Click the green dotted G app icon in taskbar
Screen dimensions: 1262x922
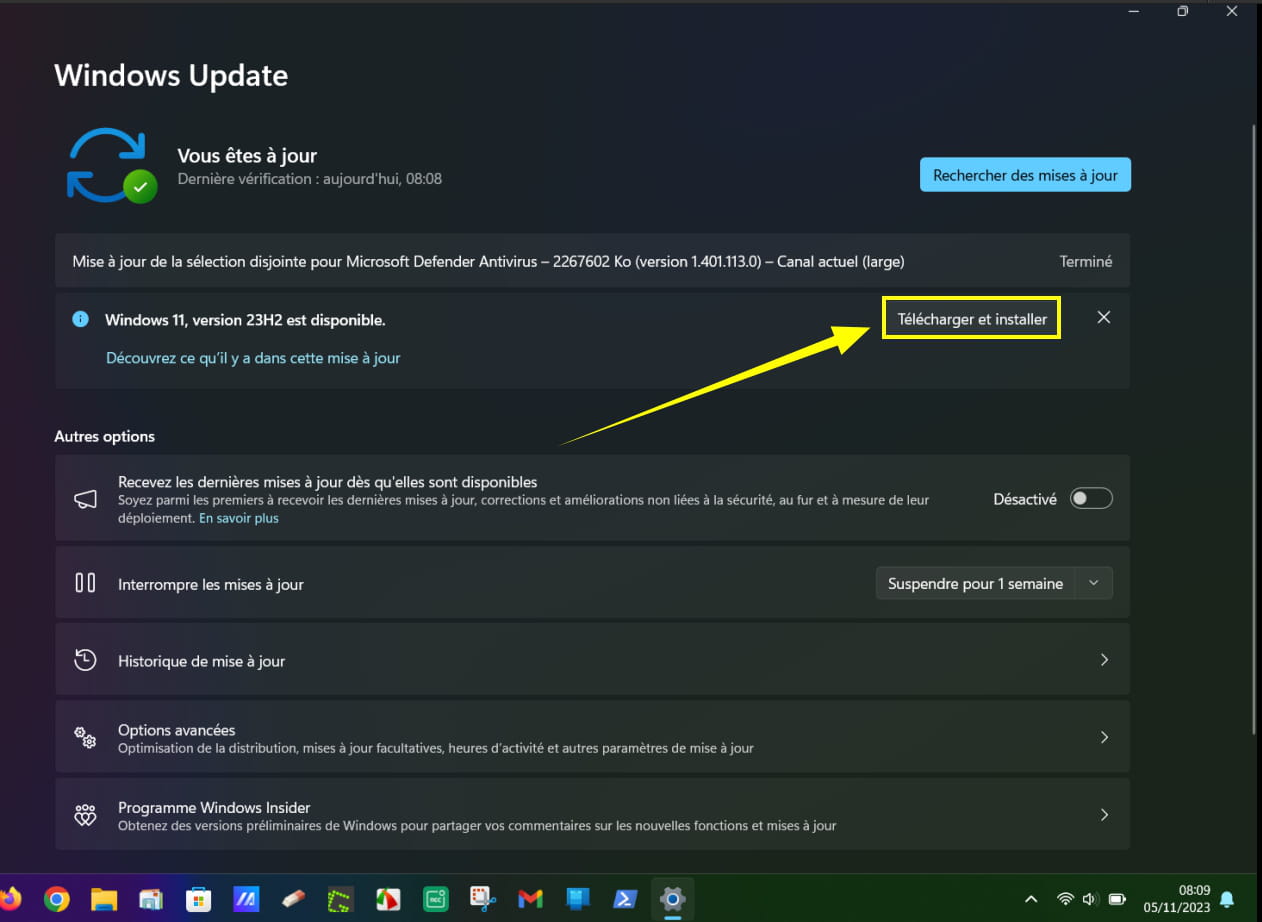[340, 899]
